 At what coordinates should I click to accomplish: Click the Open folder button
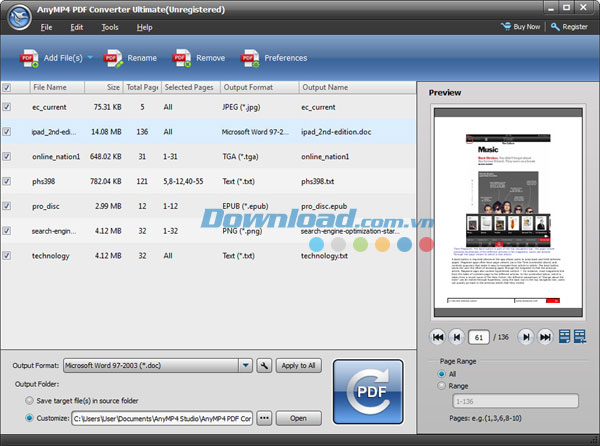[x=298, y=418]
